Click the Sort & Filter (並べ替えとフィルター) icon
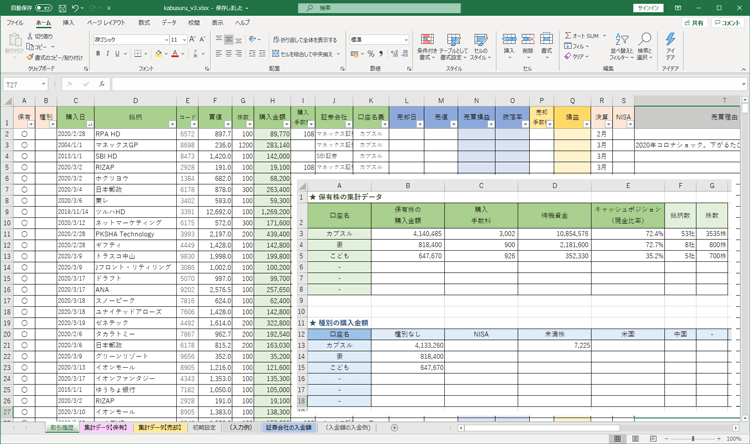 pyautogui.click(x=619, y=48)
